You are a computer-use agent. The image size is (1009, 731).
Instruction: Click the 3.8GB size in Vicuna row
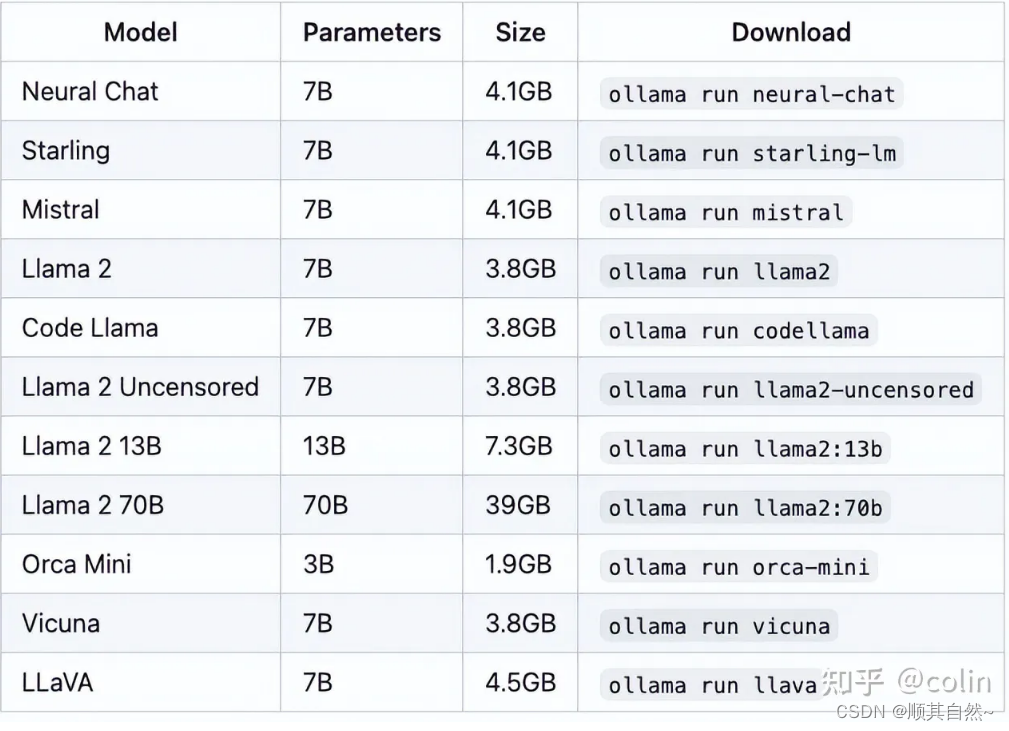521,624
